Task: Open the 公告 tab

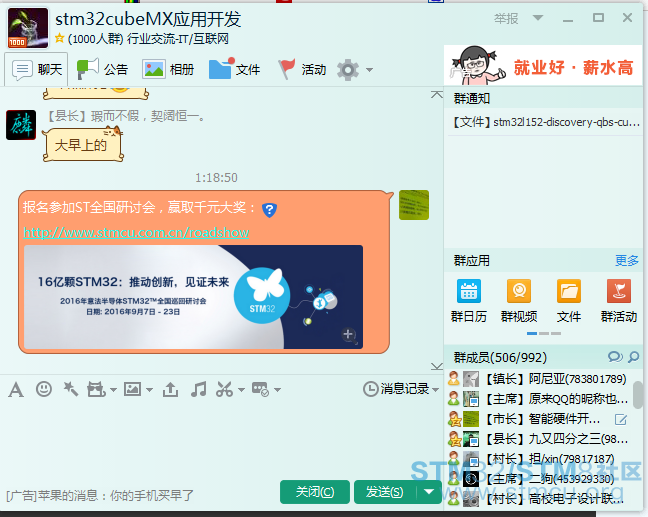Action: 103,69
